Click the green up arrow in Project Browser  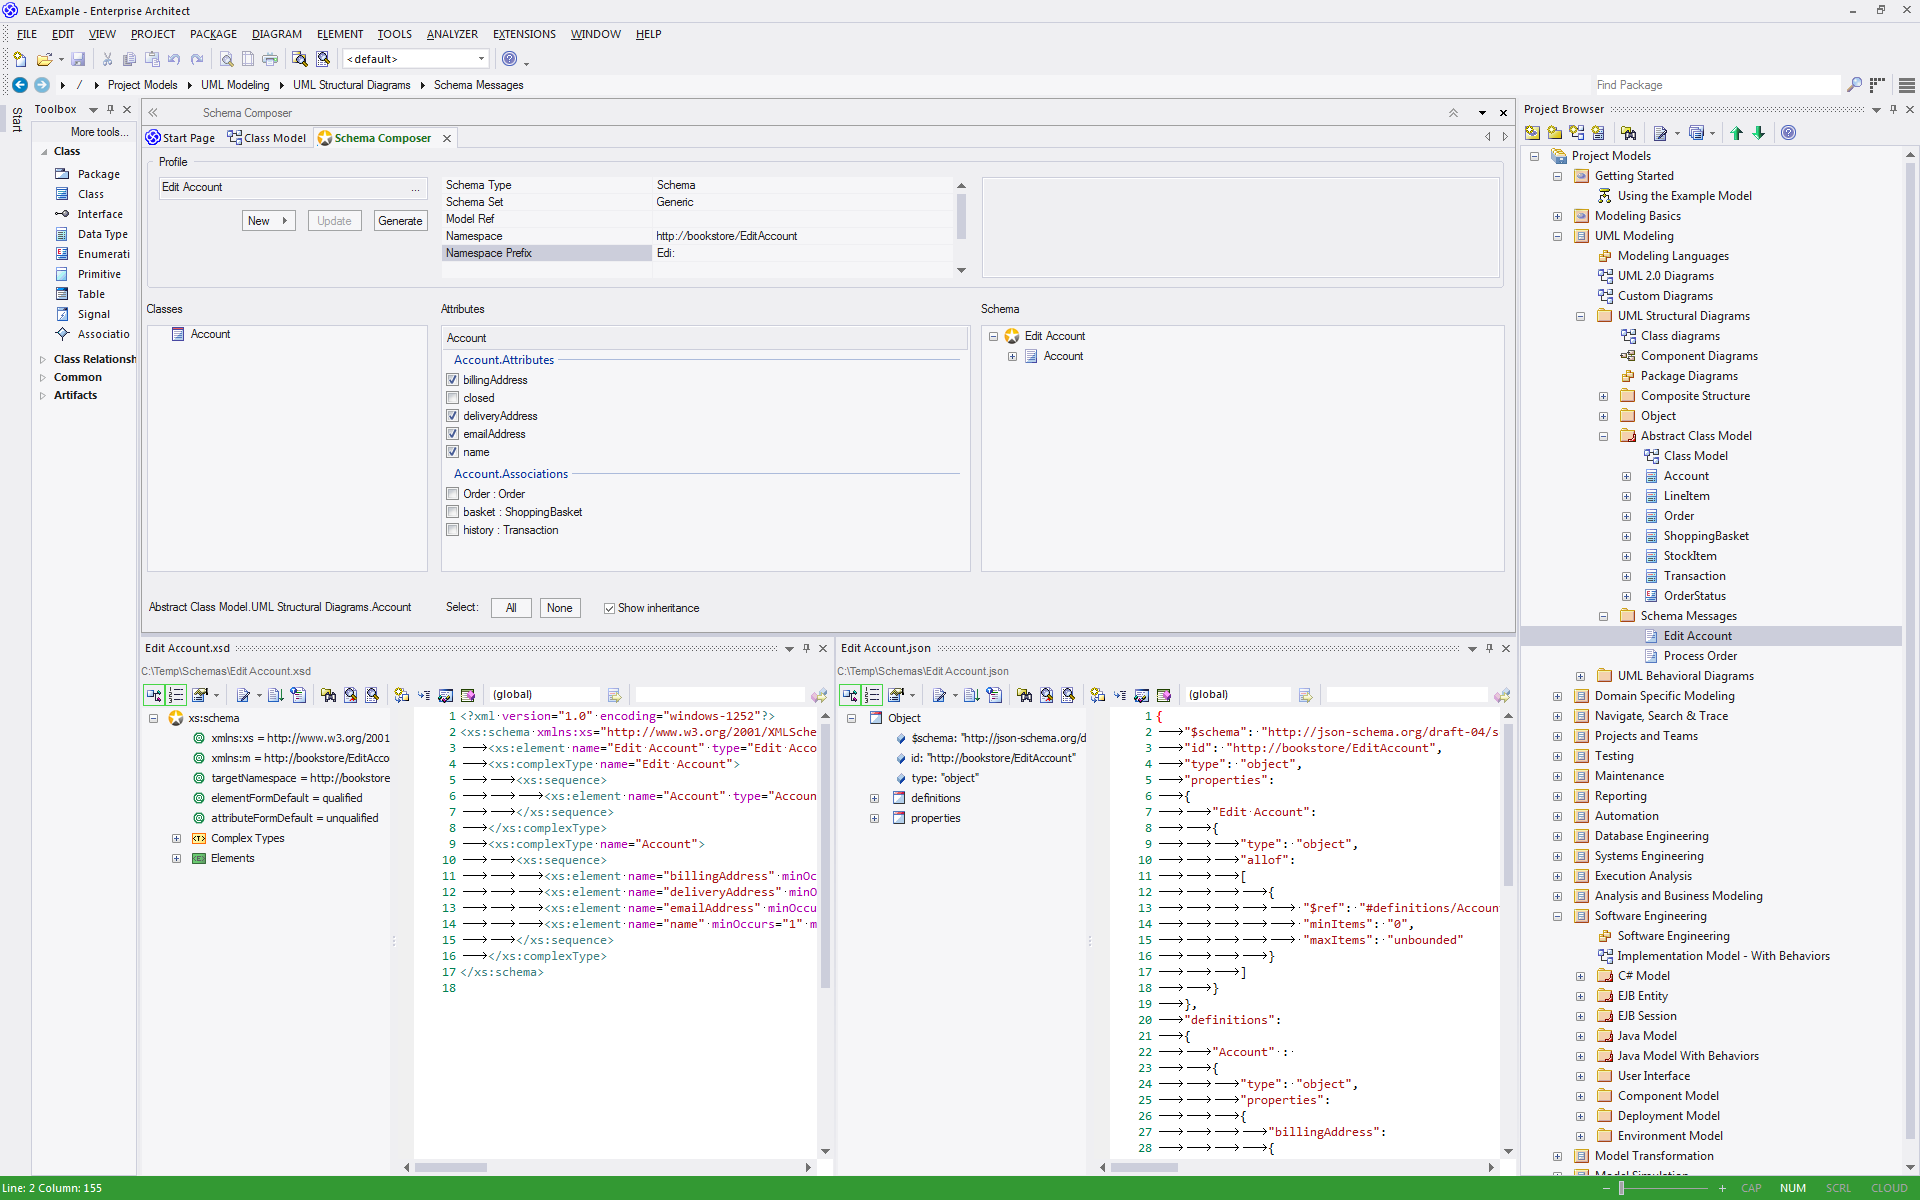coord(1736,133)
